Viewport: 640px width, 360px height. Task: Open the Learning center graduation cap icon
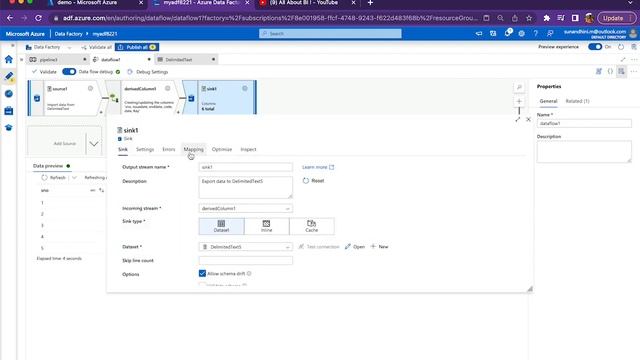9,128
